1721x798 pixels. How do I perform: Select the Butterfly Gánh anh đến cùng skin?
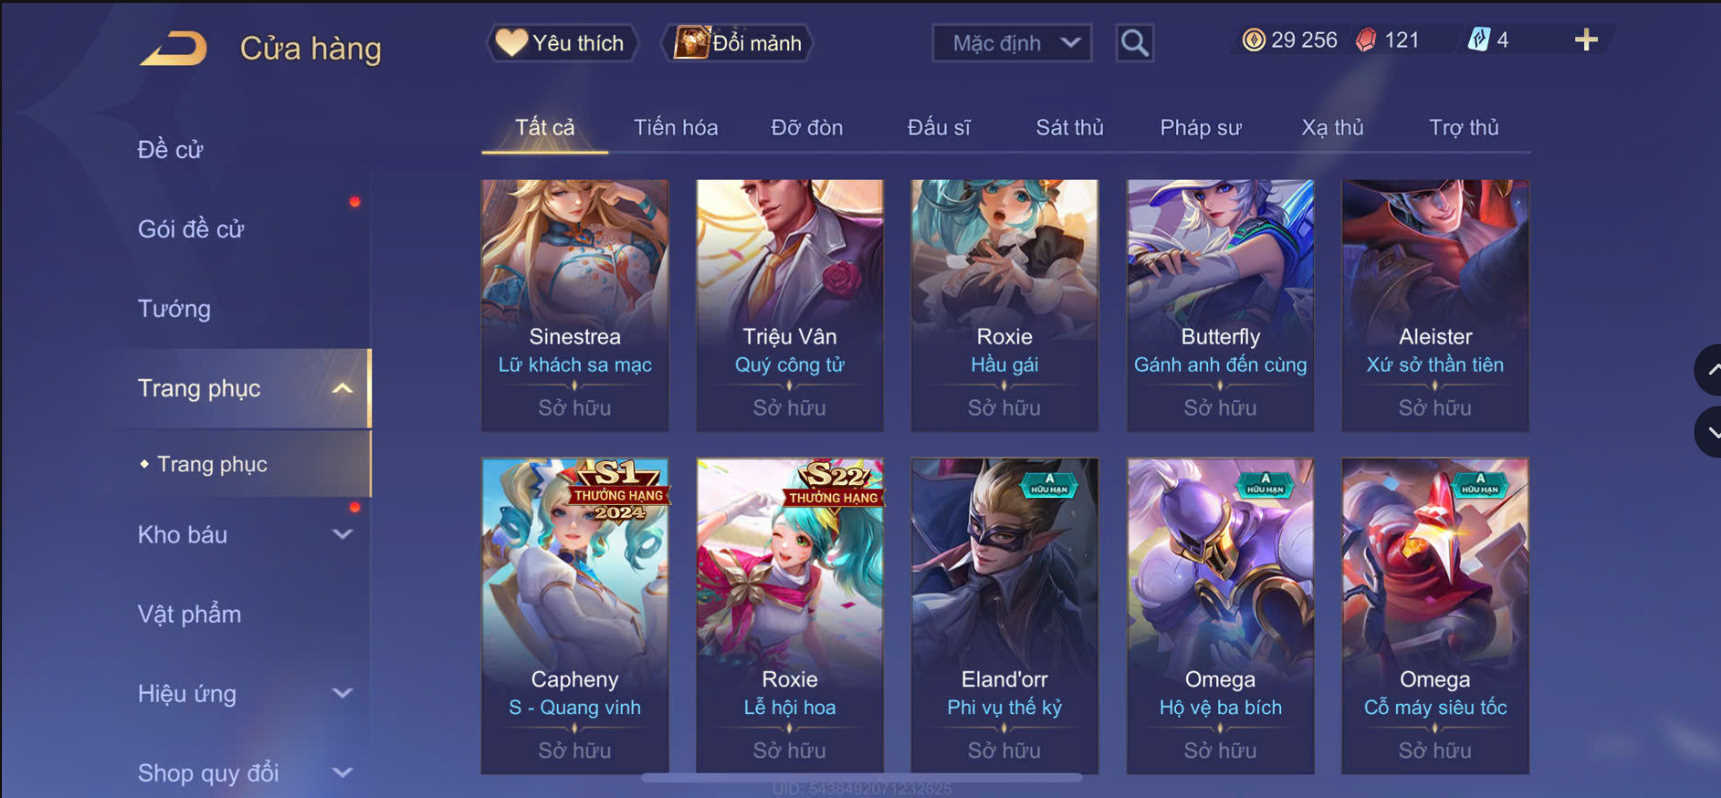[1220, 305]
